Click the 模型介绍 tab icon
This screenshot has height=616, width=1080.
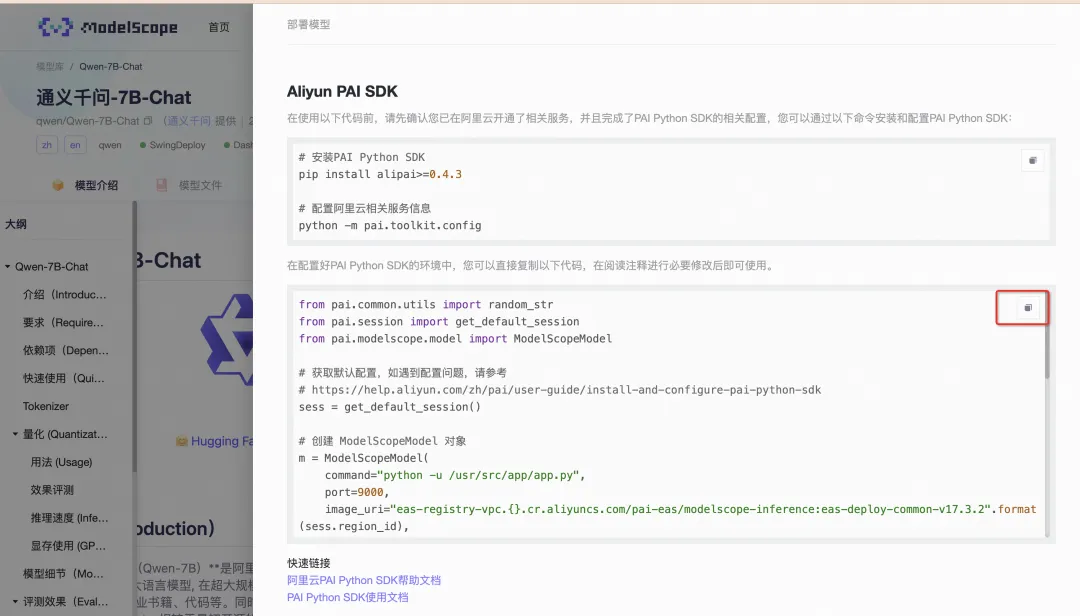pyautogui.click(x=58, y=185)
